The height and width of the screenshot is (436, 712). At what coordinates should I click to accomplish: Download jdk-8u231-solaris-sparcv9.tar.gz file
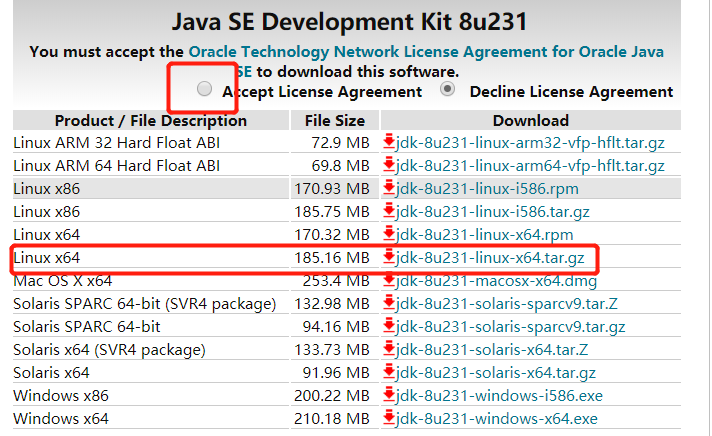(511, 327)
